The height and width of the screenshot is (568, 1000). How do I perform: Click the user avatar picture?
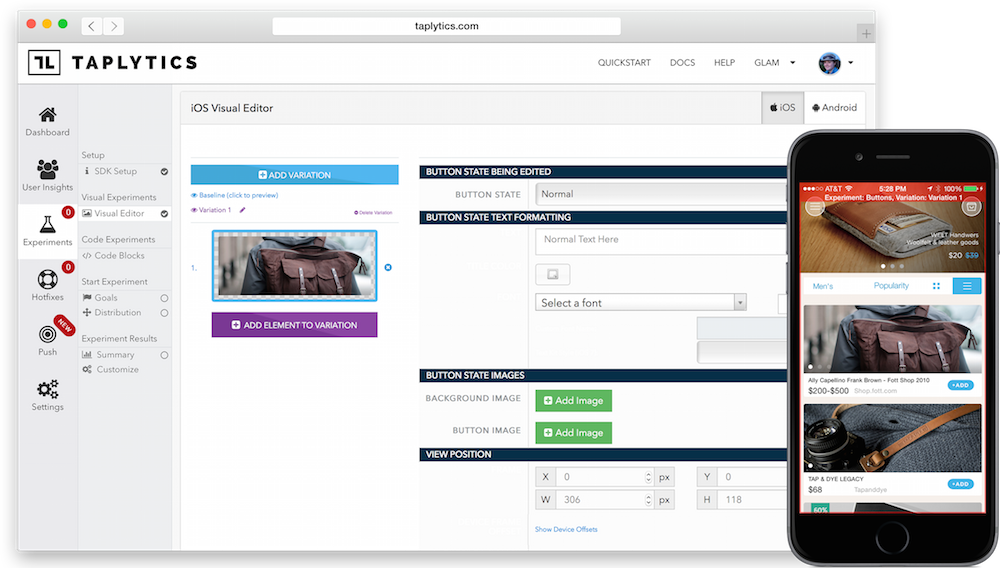coord(829,62)
